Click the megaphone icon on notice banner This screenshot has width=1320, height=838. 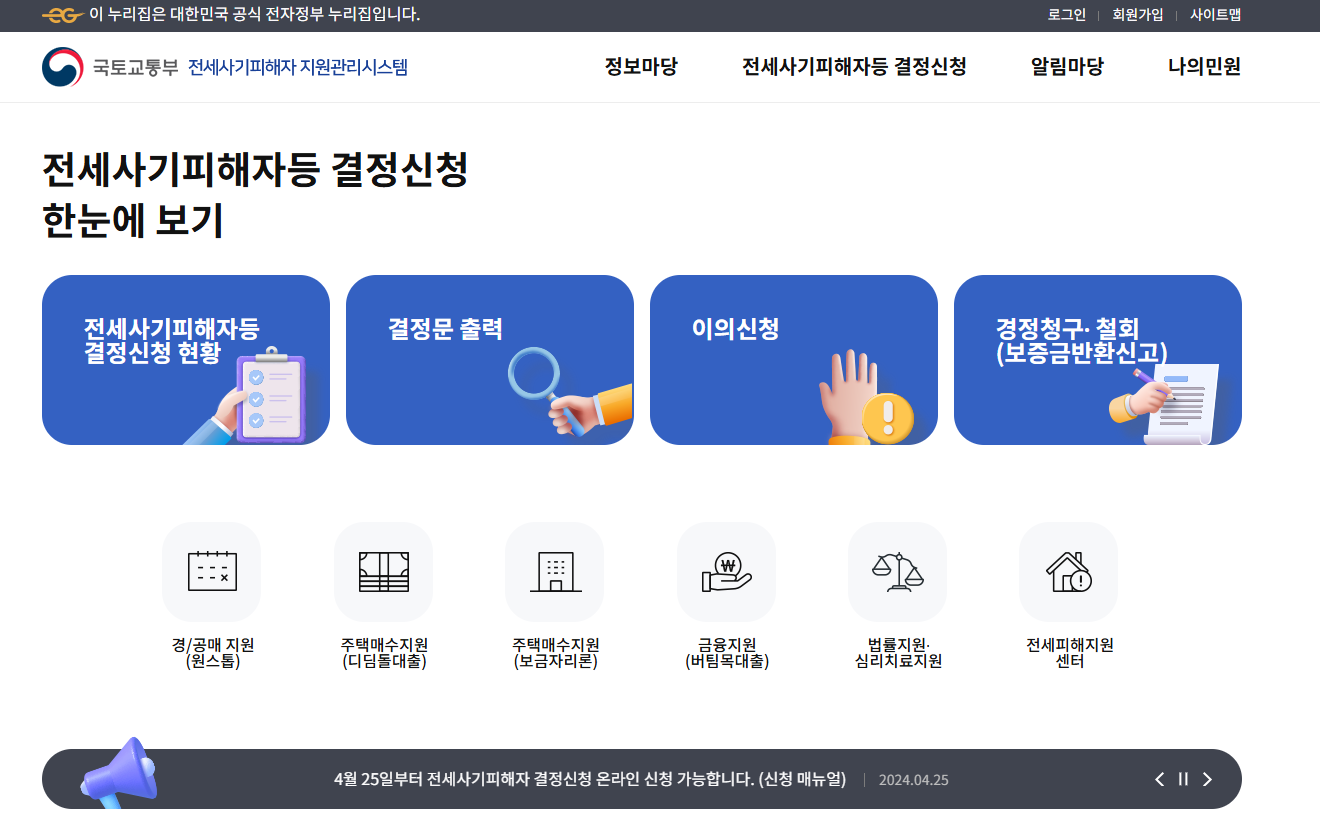coord(120,772)
